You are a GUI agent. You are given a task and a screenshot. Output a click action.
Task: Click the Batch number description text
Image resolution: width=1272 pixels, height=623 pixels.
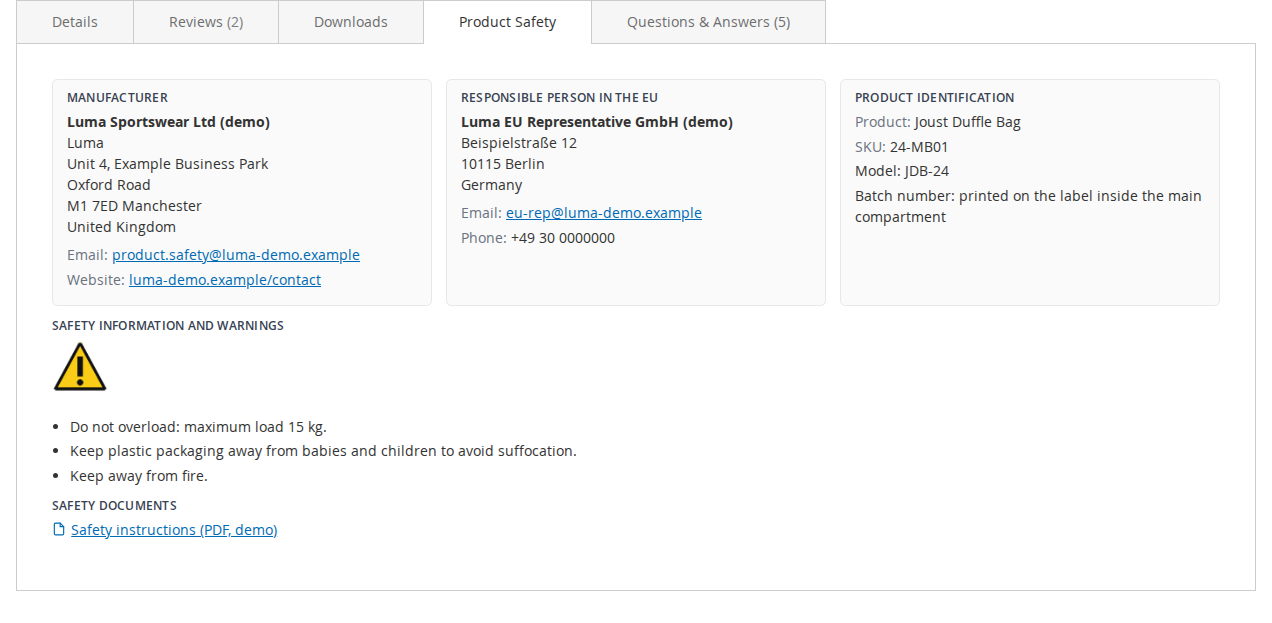coord(1028,206)
